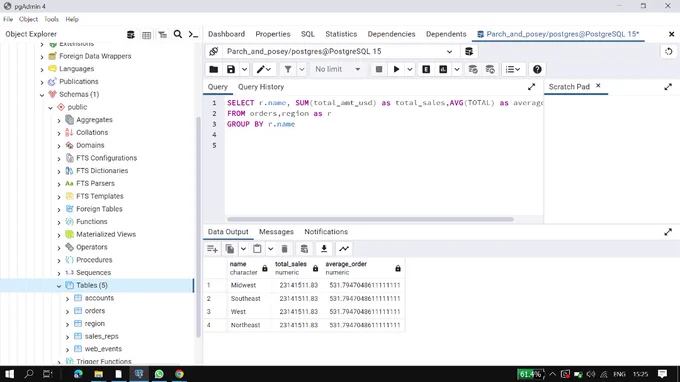The width and height of the screenshot is (680, 382).
Task: Open the explain options dropdown arrow
Action: 456,69
